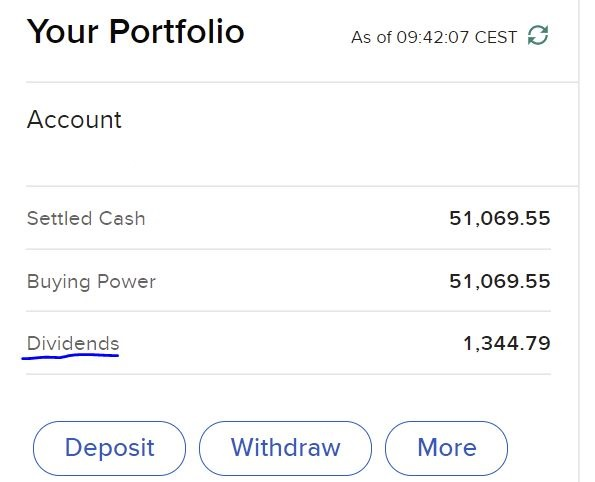
Task: Open the Deposit funds dialog
Action: (109, 448)
